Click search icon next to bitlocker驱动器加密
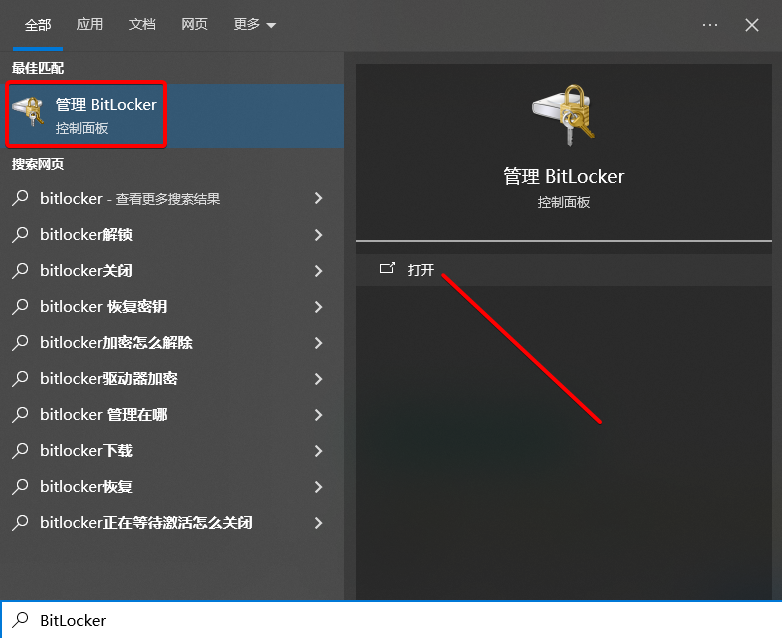782x638 pixels. 20,378
